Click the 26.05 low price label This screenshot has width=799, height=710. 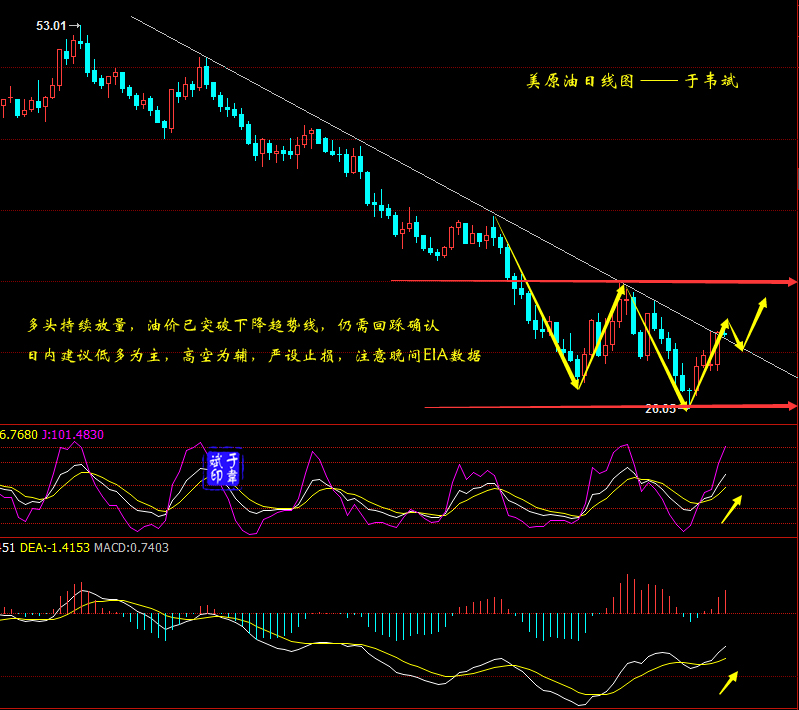coord(660,408)
